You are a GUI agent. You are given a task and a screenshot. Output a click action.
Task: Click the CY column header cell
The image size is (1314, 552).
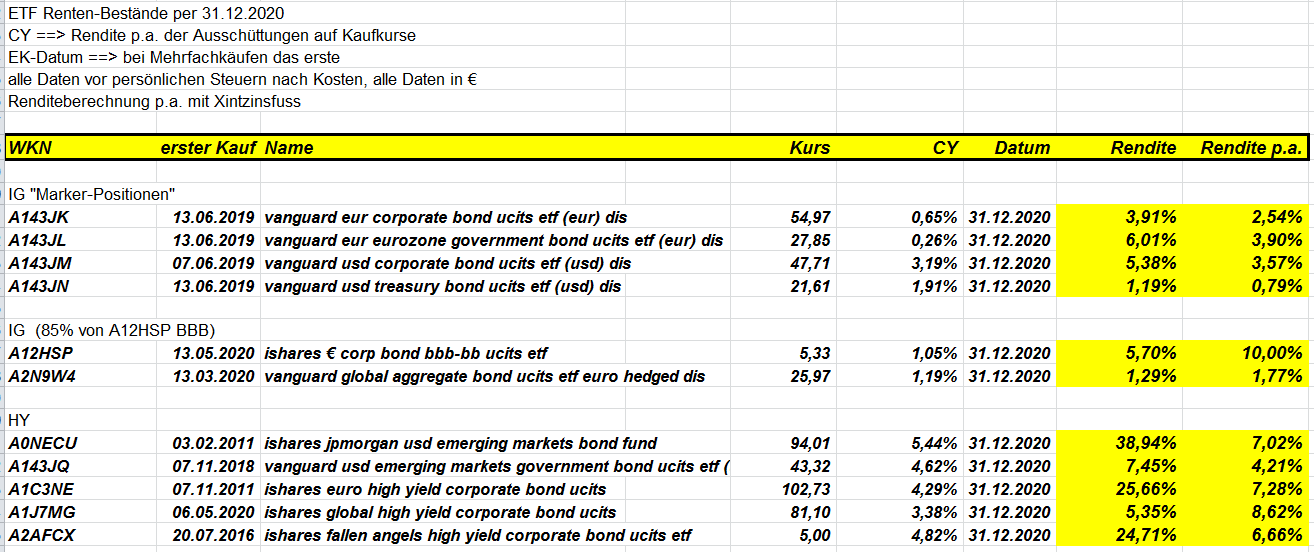coord(945,148)
